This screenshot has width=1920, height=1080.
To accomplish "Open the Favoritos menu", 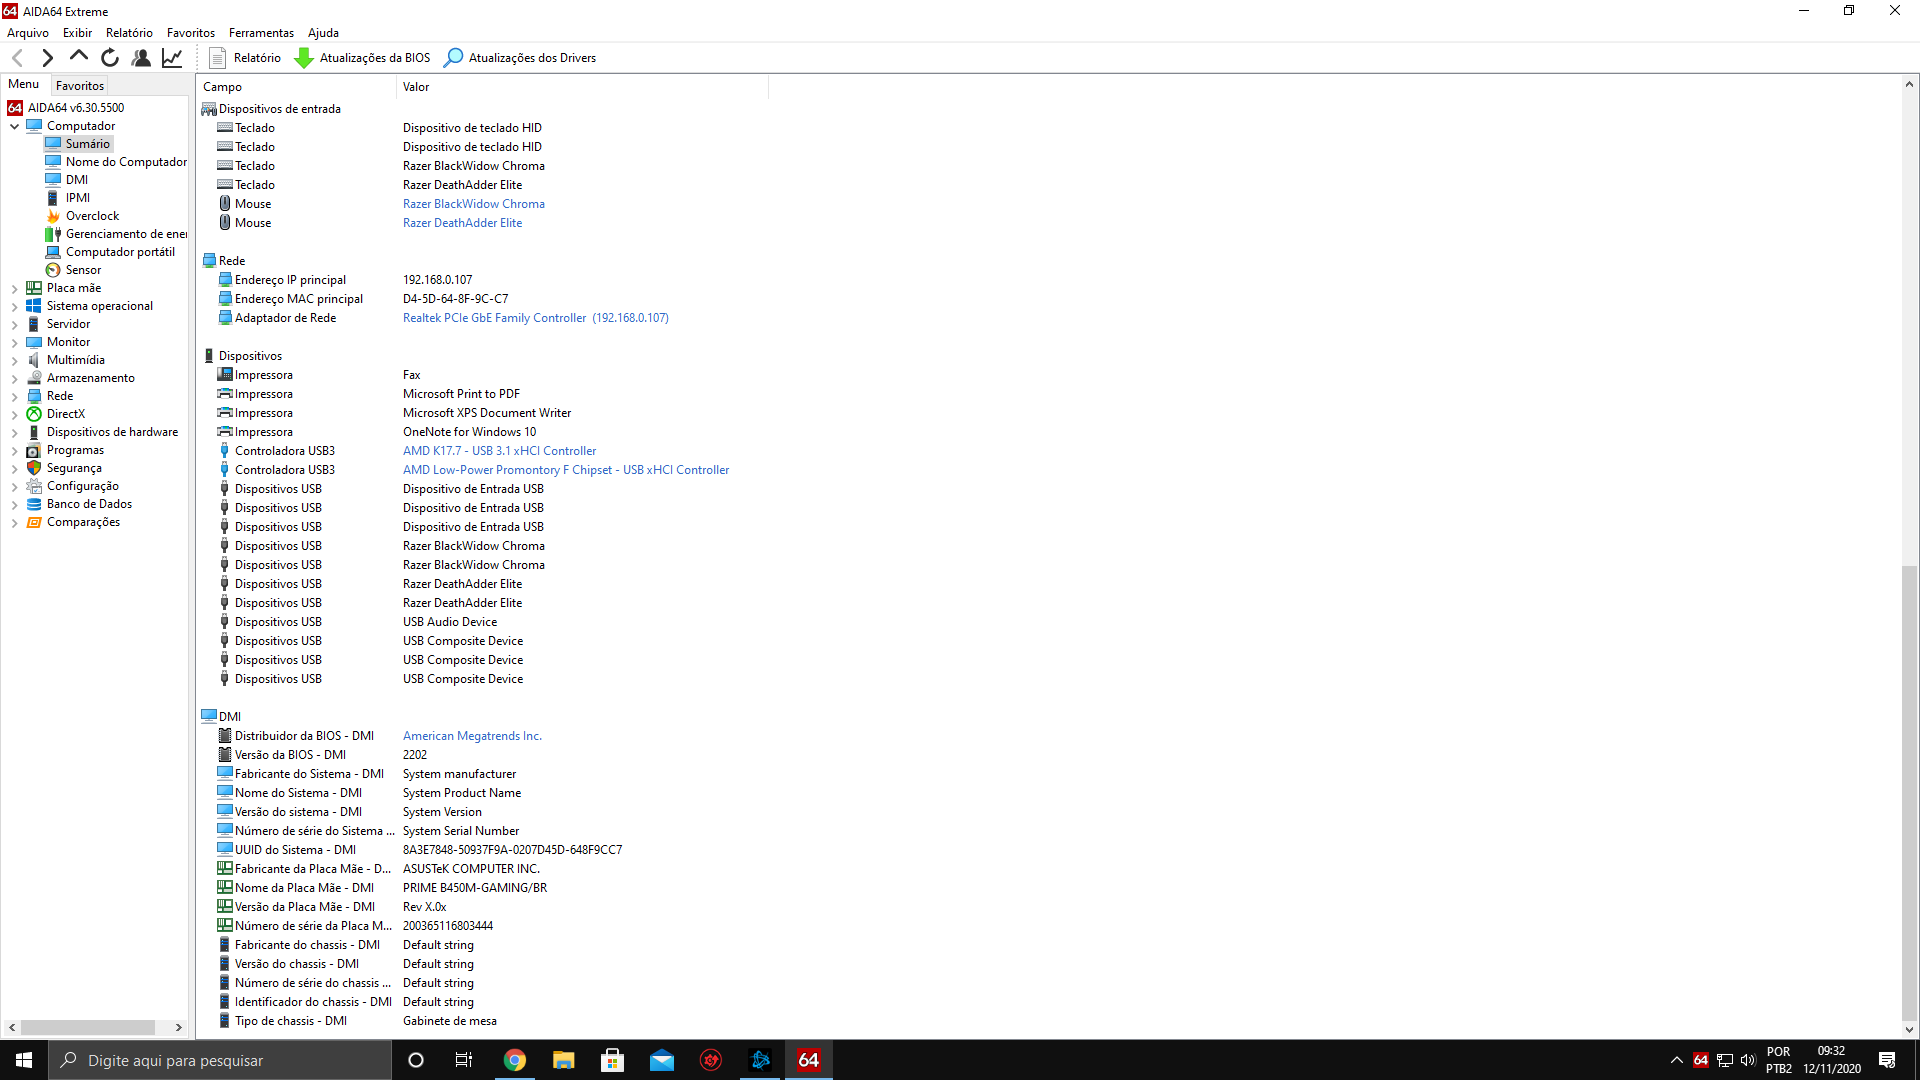I will pos(190,33).
